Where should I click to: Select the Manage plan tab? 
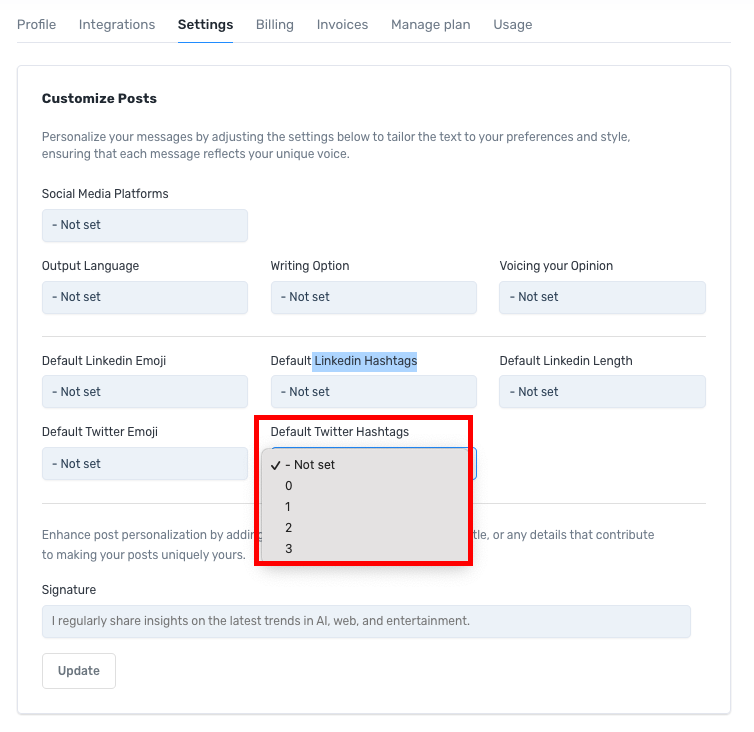[x=430, y=24]
